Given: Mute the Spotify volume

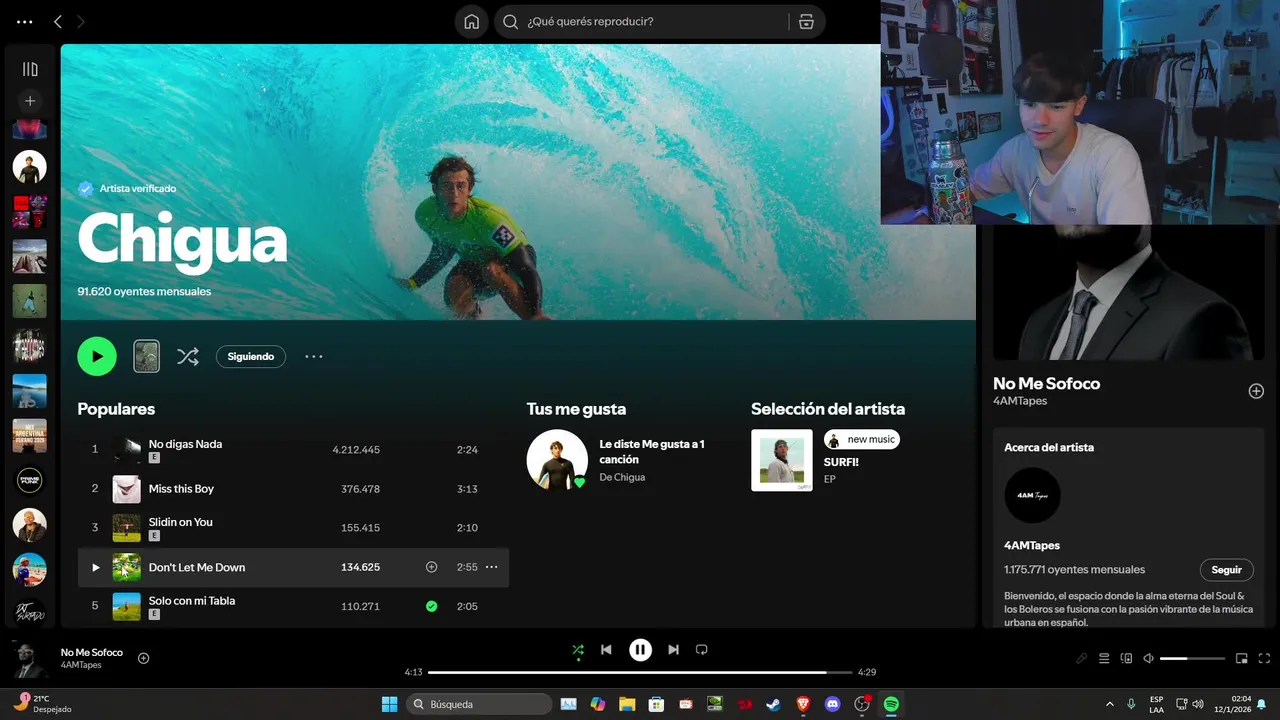Looking at the screenshot, I should pyautogui.click(x=1148, y=659).
